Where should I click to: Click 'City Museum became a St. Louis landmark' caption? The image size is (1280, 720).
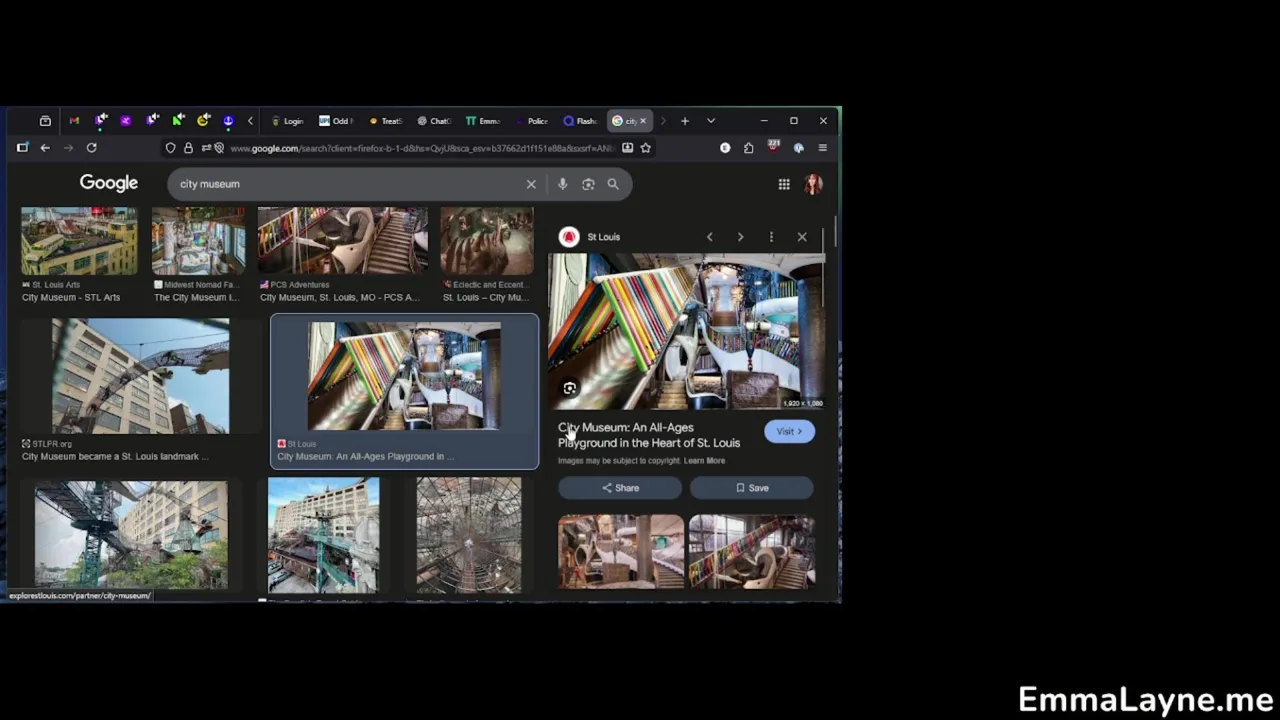115,456
